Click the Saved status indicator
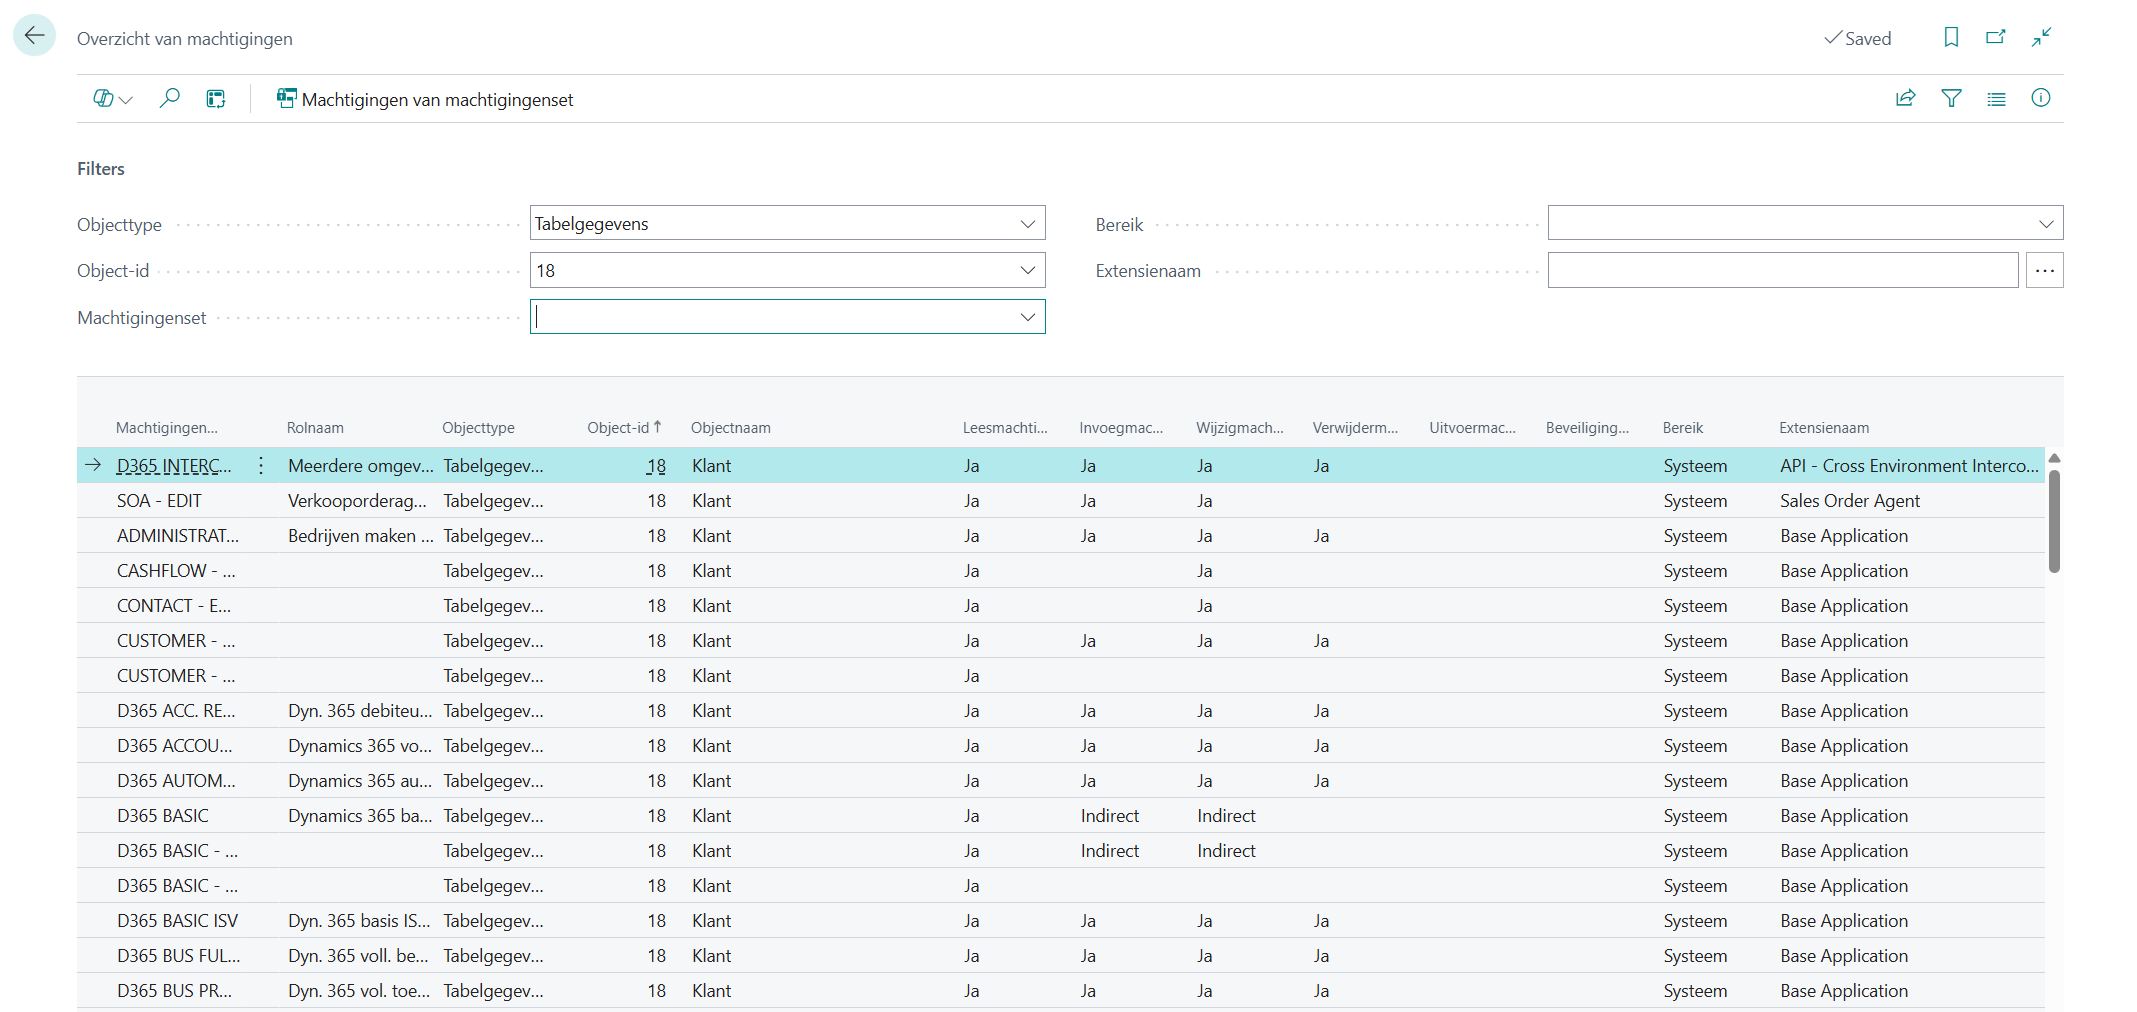The image size is (2137, 1012). coord(1858,38)
